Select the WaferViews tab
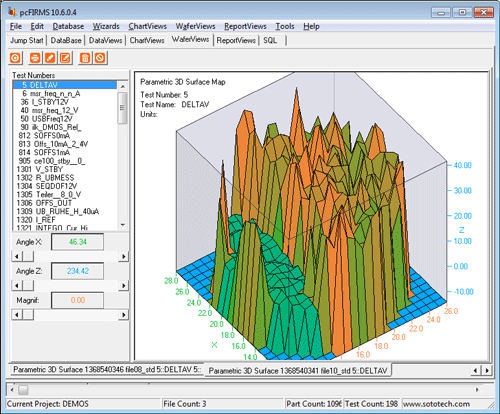 coord(190,39)
